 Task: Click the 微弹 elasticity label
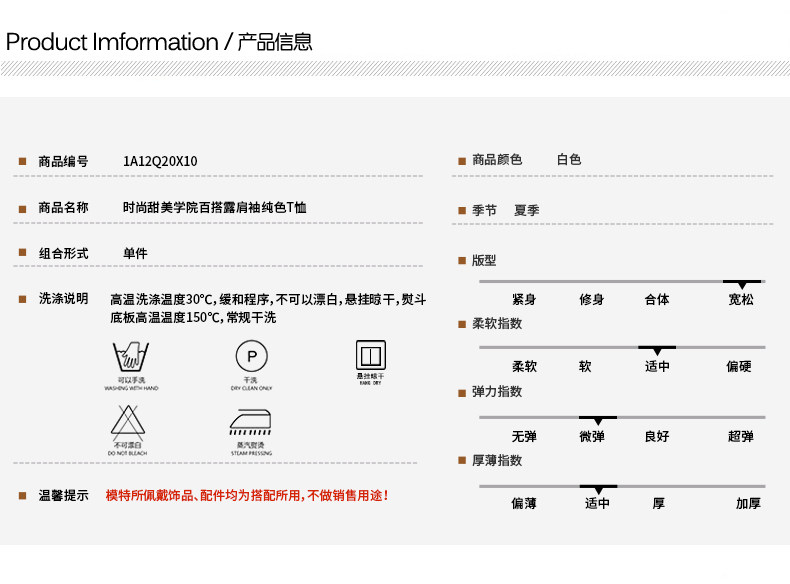(x=591, y=436)
